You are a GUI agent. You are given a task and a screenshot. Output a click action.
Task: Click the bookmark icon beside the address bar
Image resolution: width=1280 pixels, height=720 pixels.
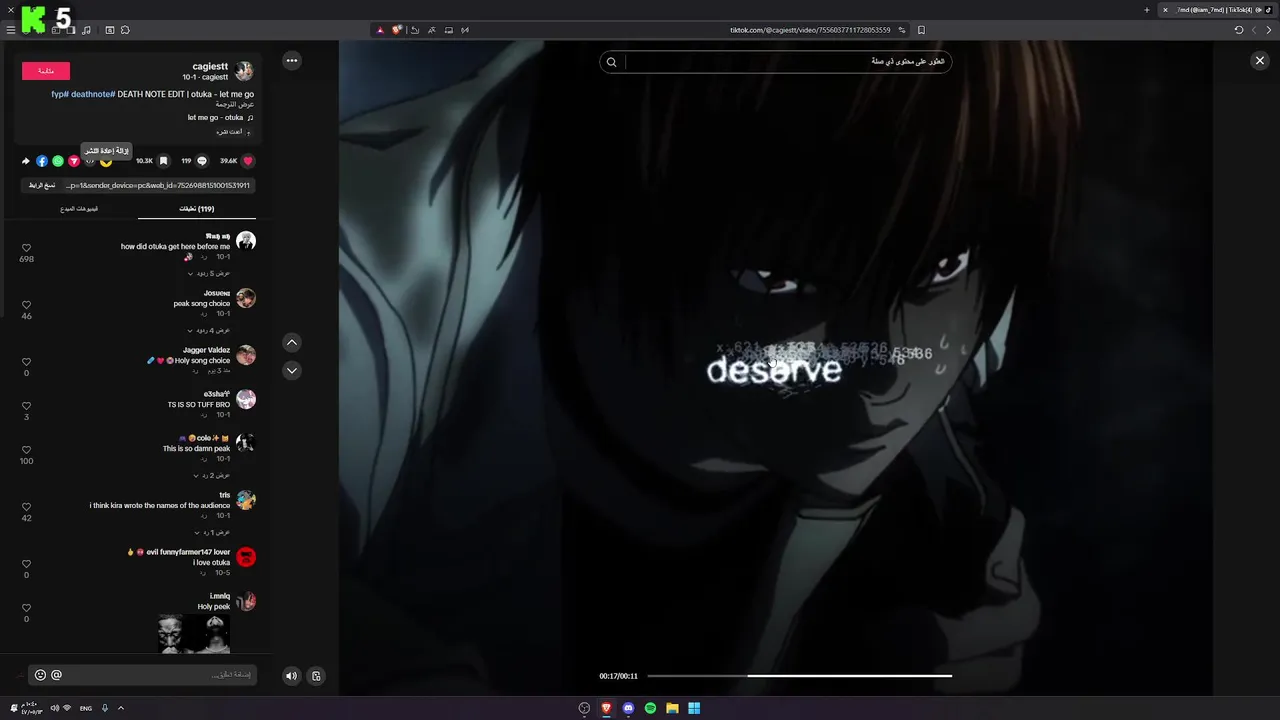921,30
